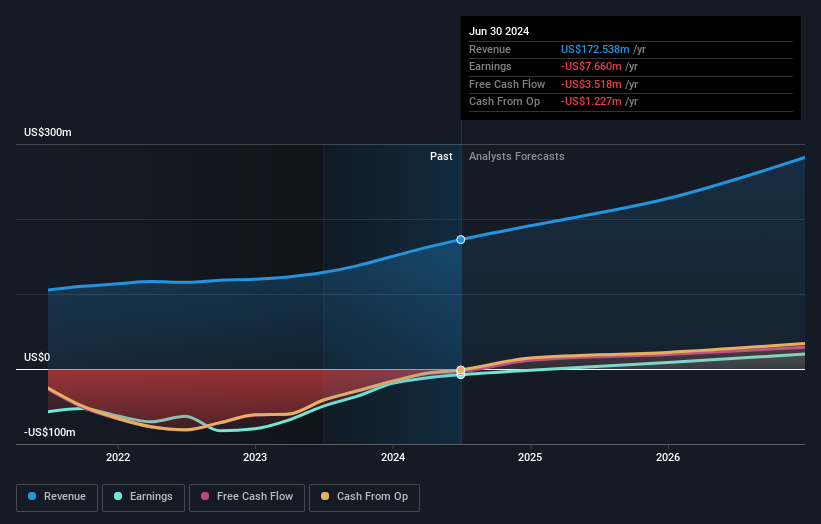Click the US$300m y-axis label

(48, 132)
